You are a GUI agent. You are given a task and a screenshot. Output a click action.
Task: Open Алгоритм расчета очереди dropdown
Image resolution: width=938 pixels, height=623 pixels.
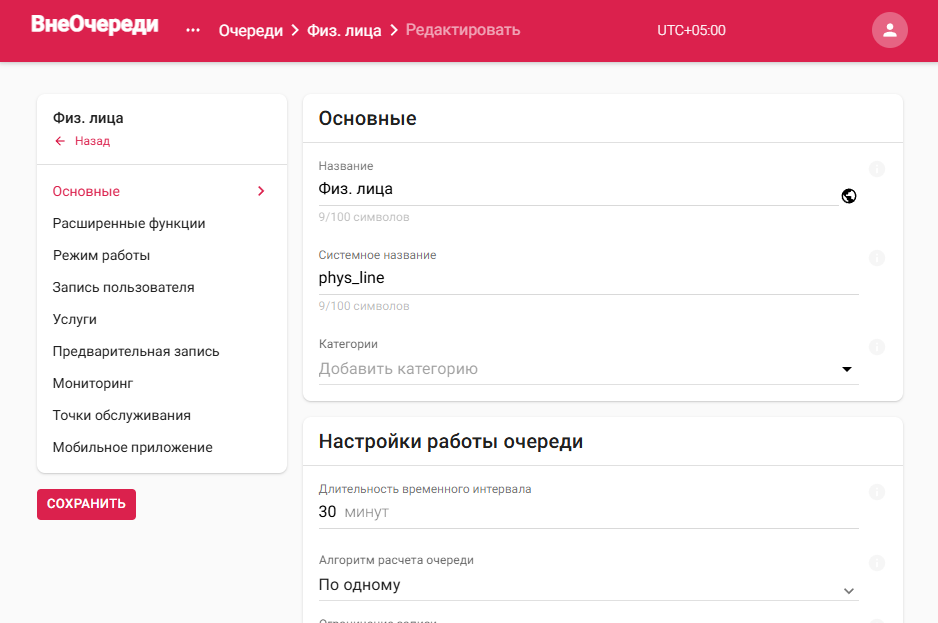pos(589,585)
